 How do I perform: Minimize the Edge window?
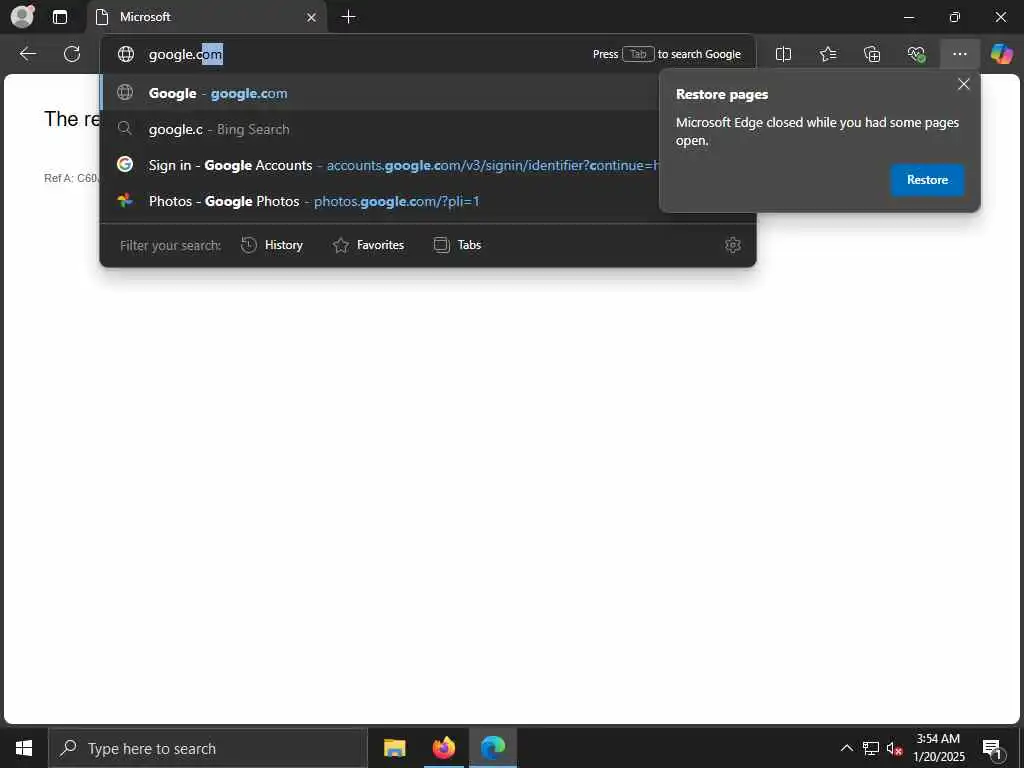908,17
